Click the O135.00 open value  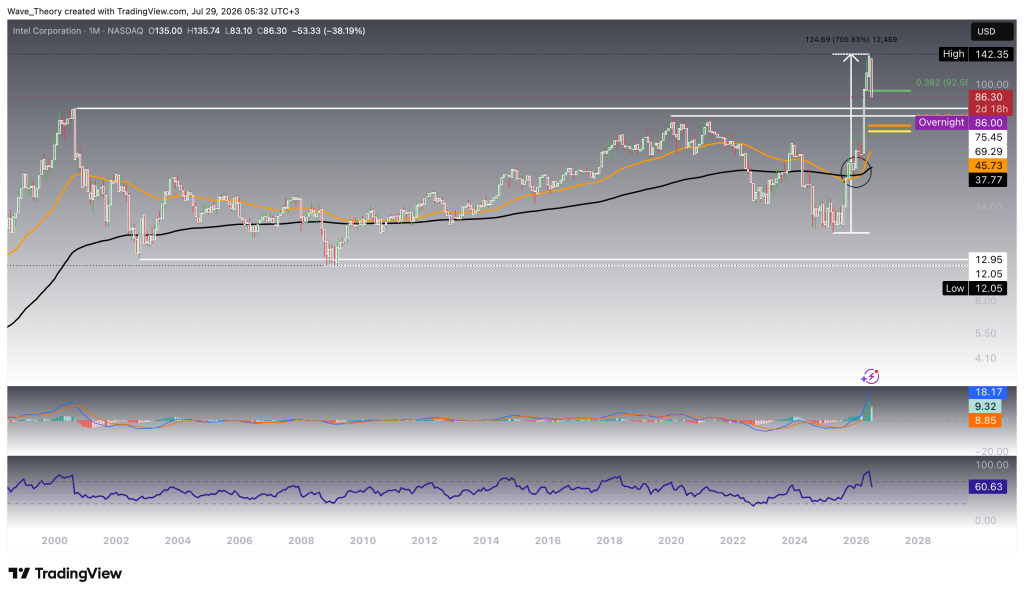coord(165,31)
